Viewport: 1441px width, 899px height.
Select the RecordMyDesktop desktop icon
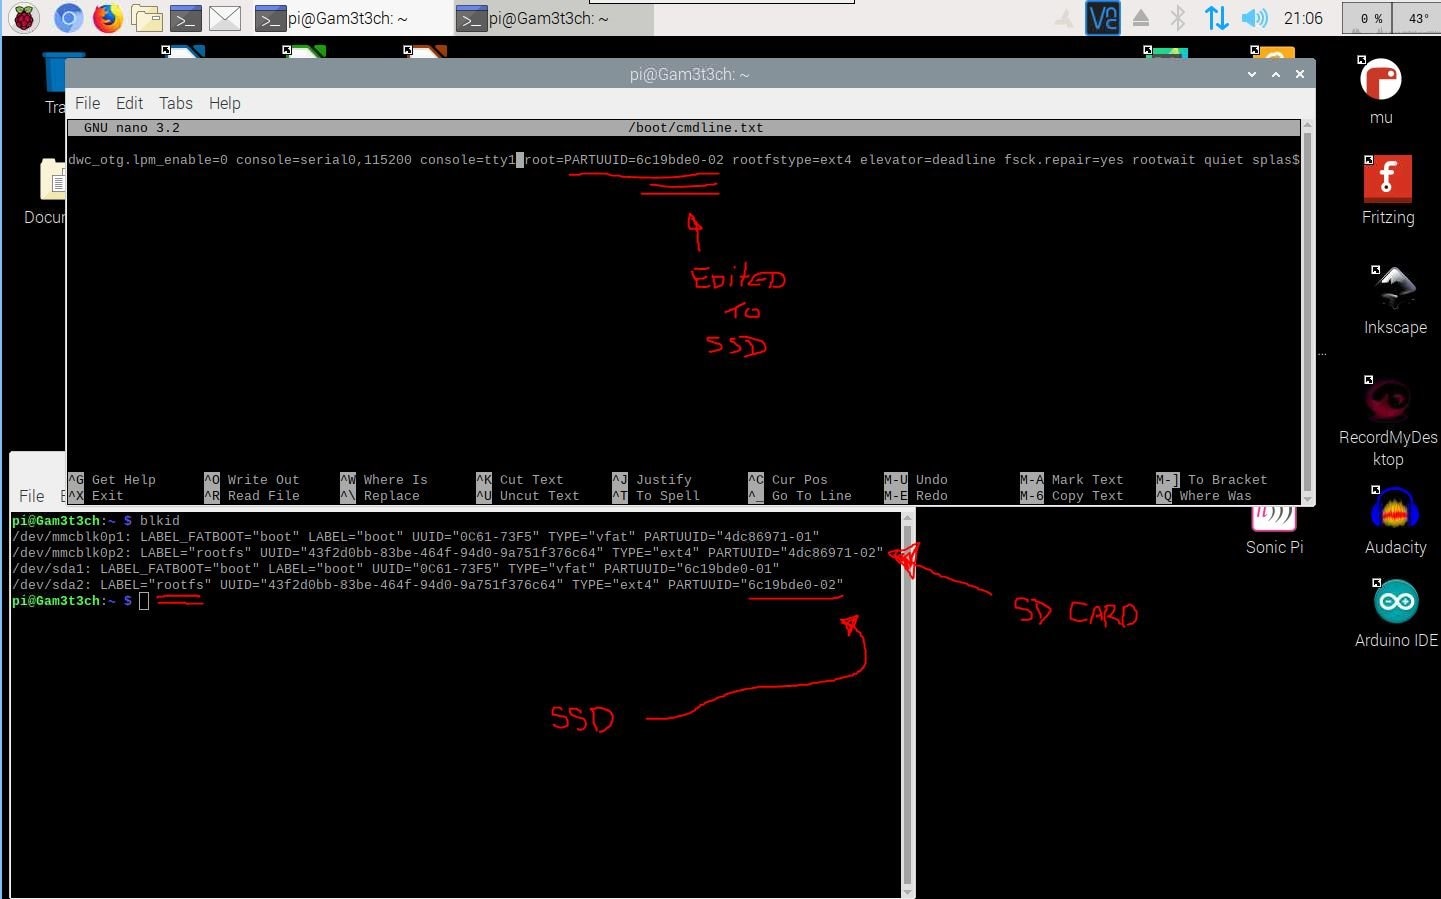pos(1388,422)
